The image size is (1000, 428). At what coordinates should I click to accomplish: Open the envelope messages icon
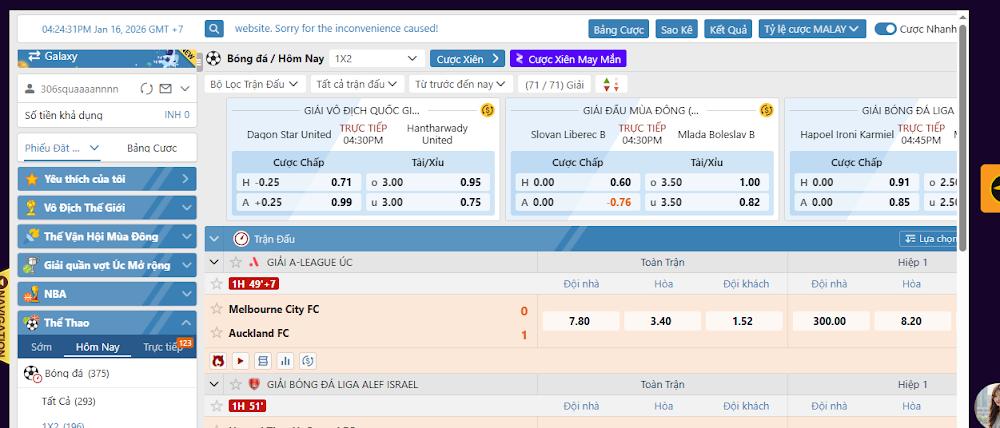point(165,90)
